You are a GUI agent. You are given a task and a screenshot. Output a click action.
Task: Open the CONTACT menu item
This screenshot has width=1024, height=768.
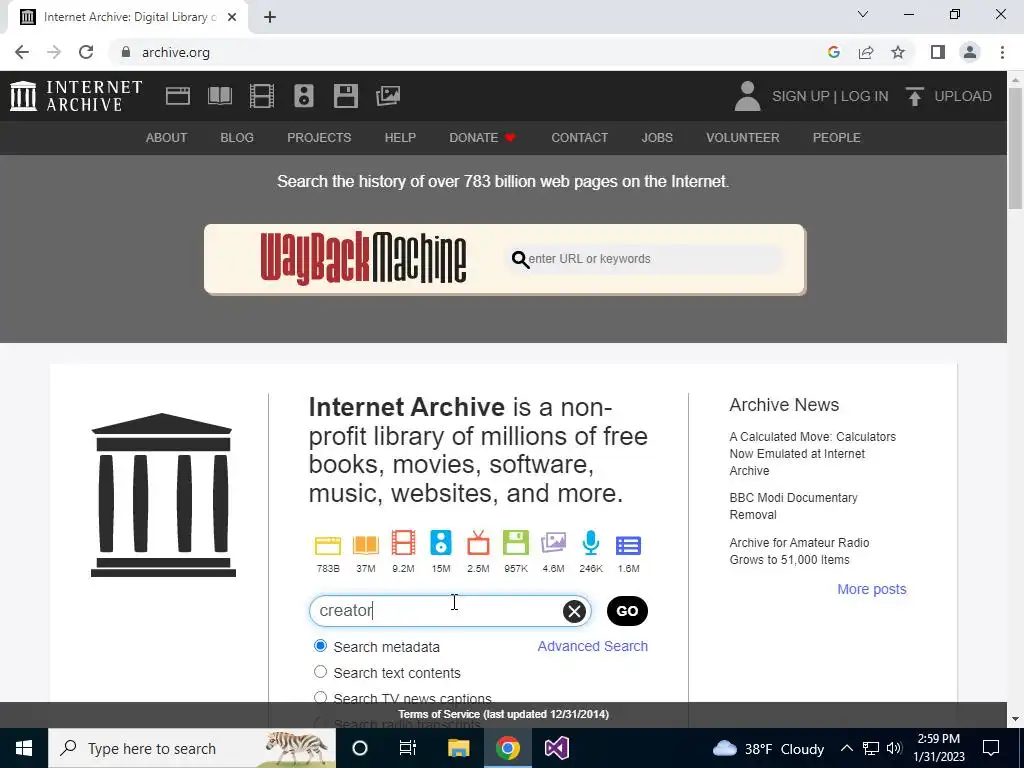(x=579, y=138)
